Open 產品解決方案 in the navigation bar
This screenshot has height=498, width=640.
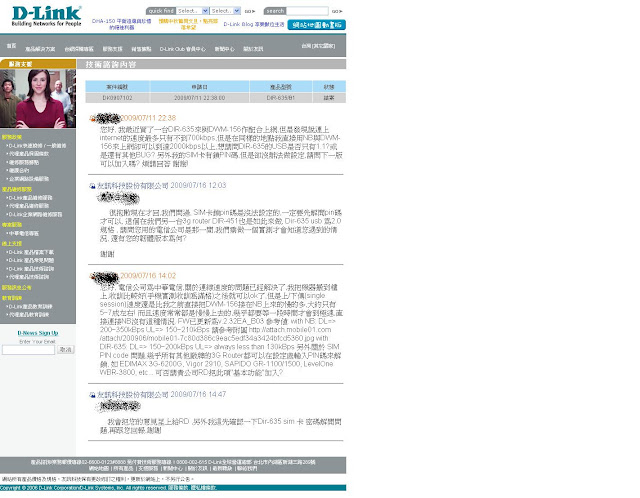[40, 49]
